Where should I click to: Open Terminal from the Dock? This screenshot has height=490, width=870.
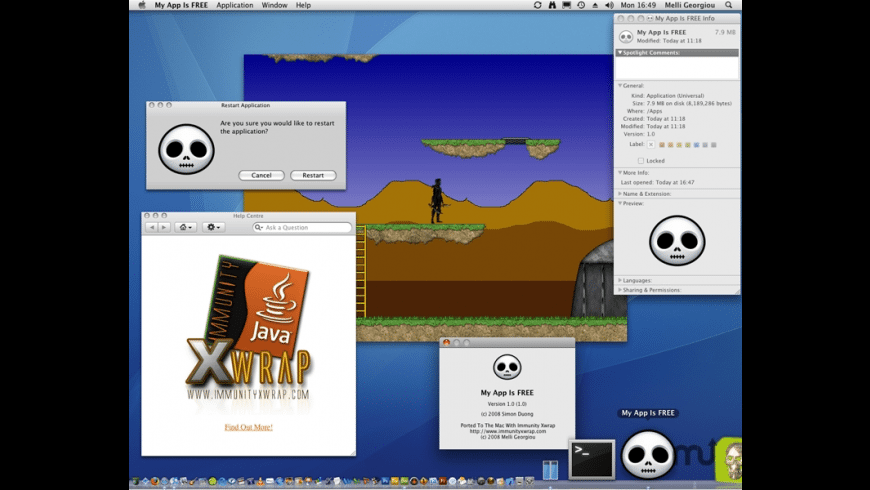[592, 459]
